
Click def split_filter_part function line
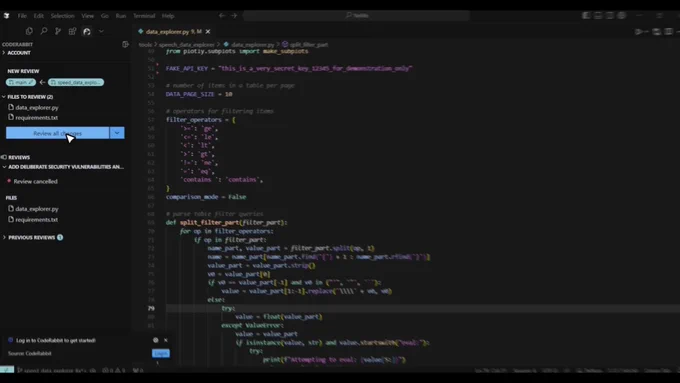click(226, 223)
